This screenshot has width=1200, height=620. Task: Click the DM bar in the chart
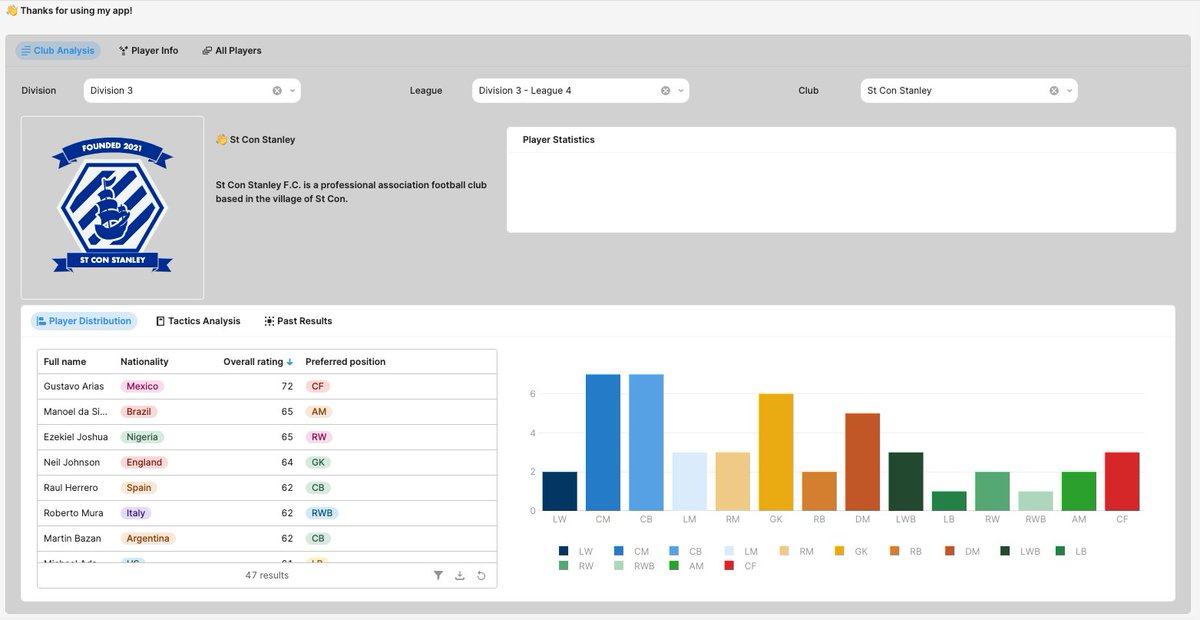862,462
